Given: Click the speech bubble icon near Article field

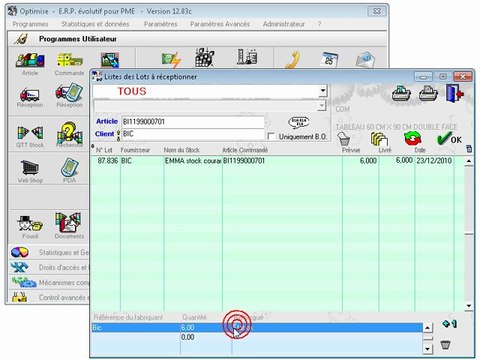Looking at the screenshot, I should (298, 122).
